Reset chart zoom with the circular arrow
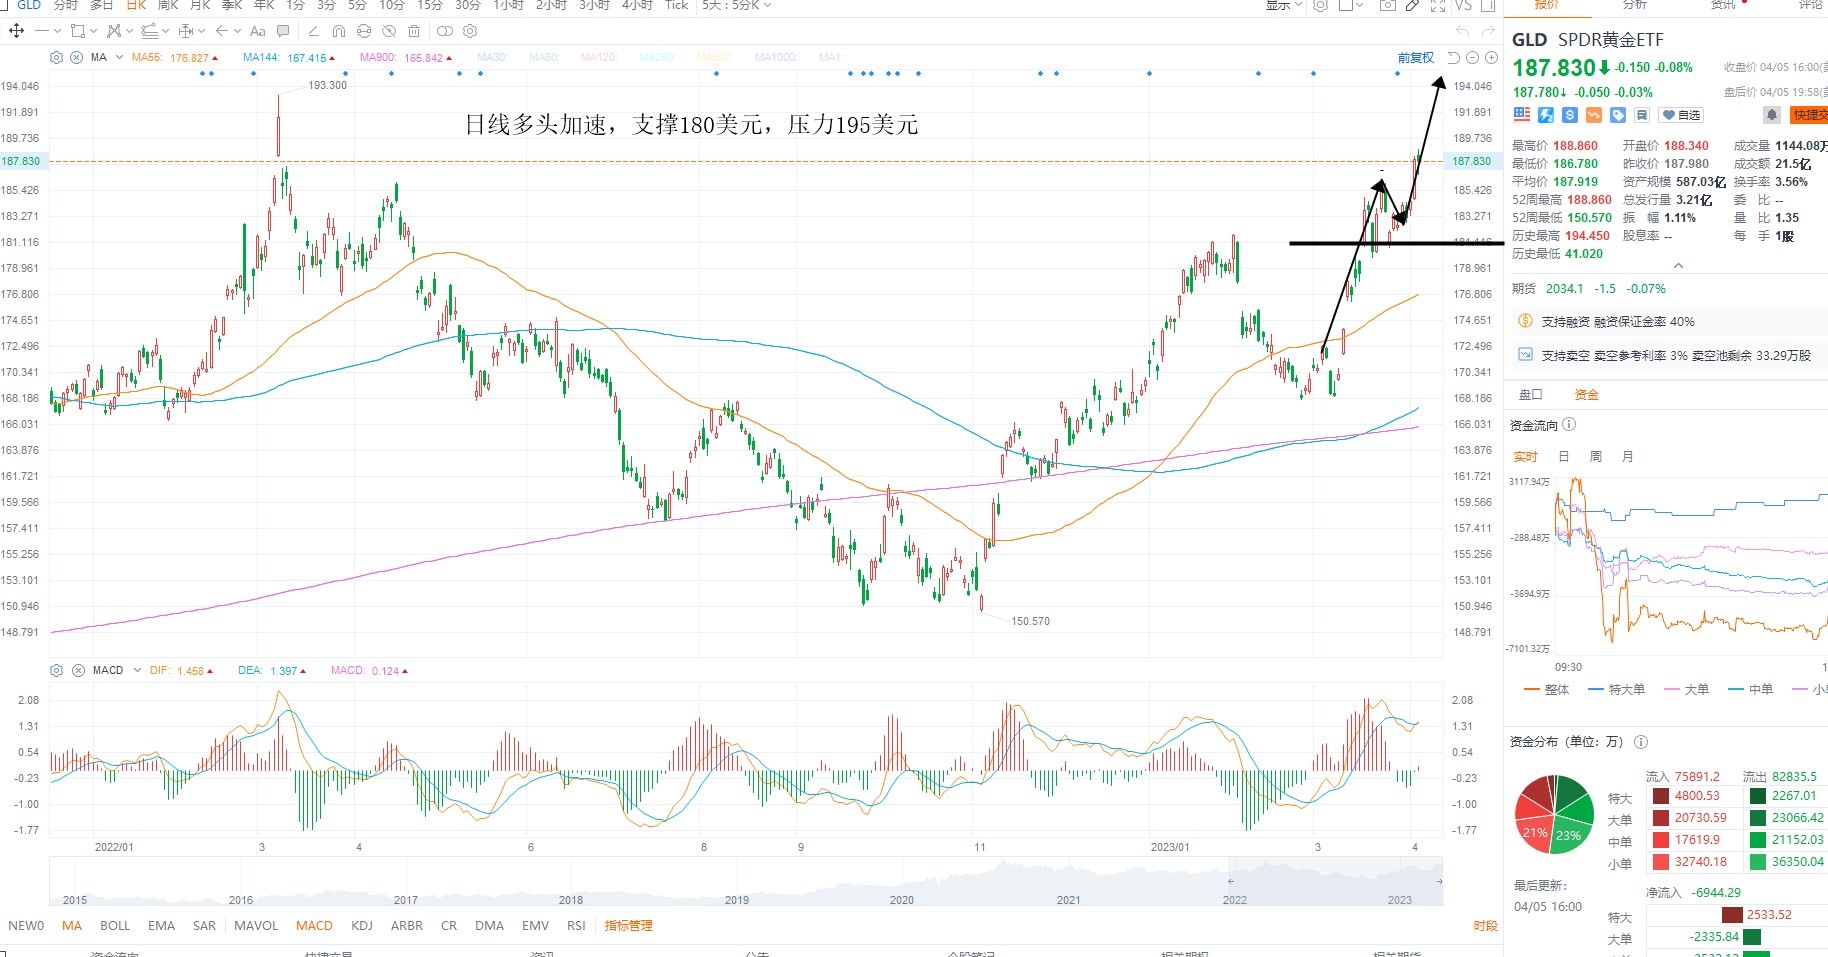Image resolution: width=1828 pixels, height=957 pixels. coord(1454,58)
